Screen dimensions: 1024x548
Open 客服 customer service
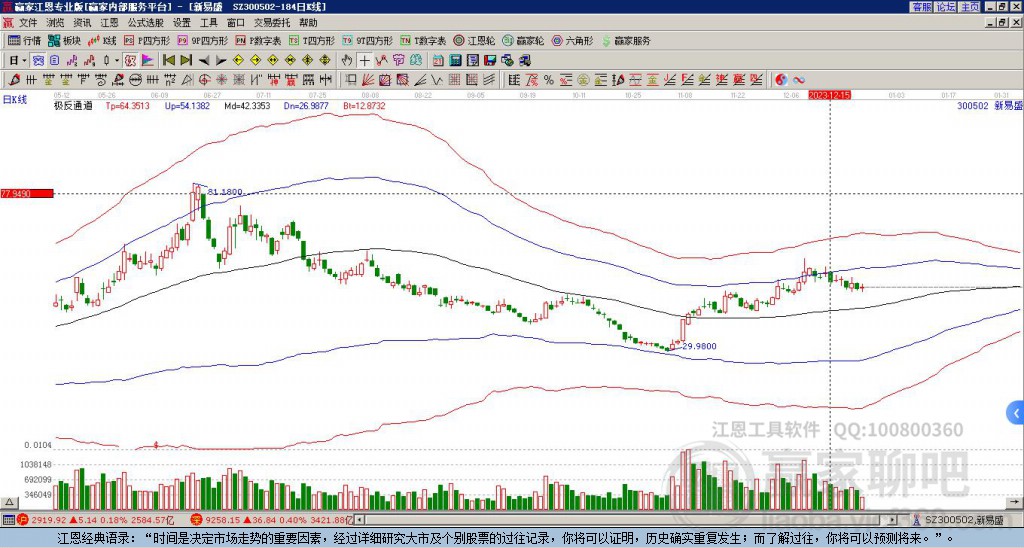921,7
